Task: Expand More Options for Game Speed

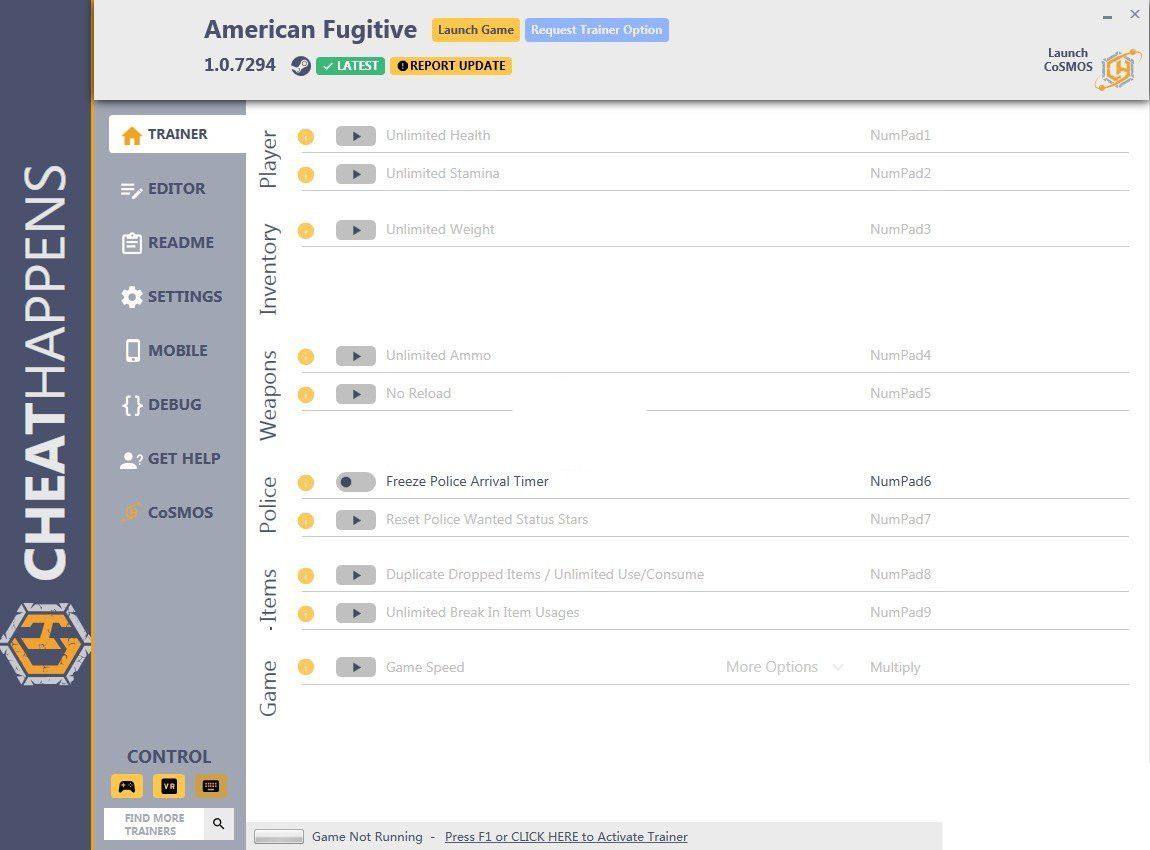Action: (784, 667)
